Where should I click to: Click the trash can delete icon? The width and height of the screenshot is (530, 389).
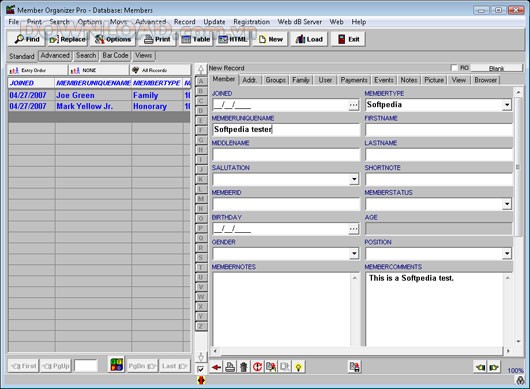(243, 367)
